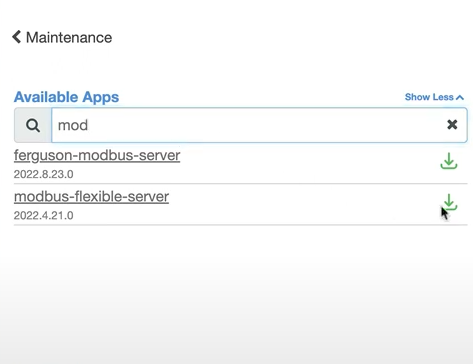Select version 2022.8.23.0 text under ferguson
473x364 pixels.
(x=44, y=174)
